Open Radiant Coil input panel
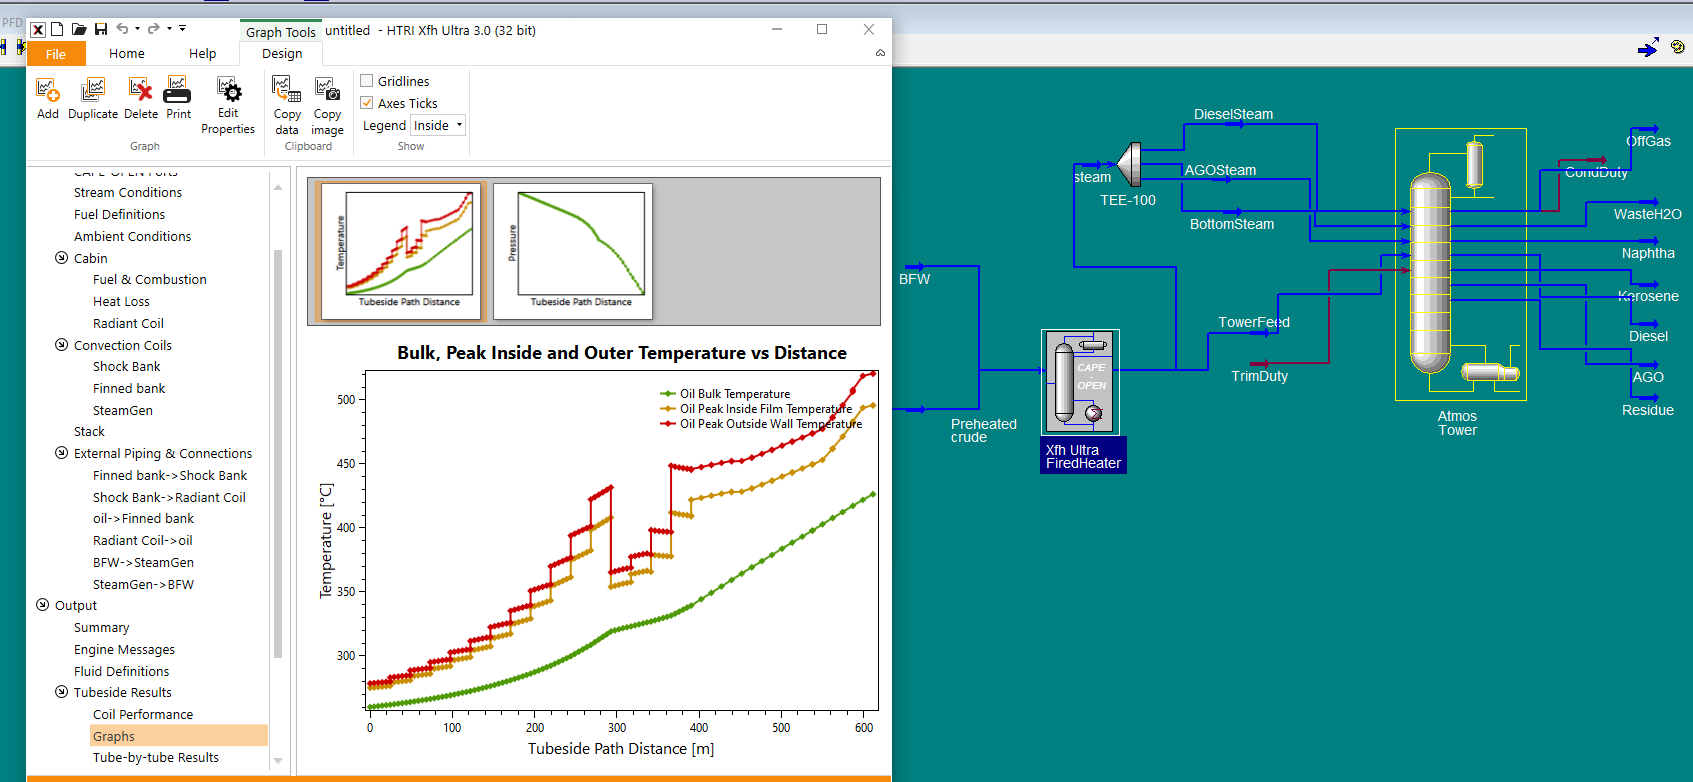This screenshot has height=782, width=1693. click(x=128, y=323)
